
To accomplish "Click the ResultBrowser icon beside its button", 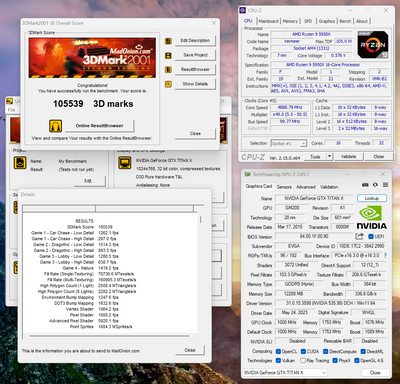I will (x=168, y=70).
